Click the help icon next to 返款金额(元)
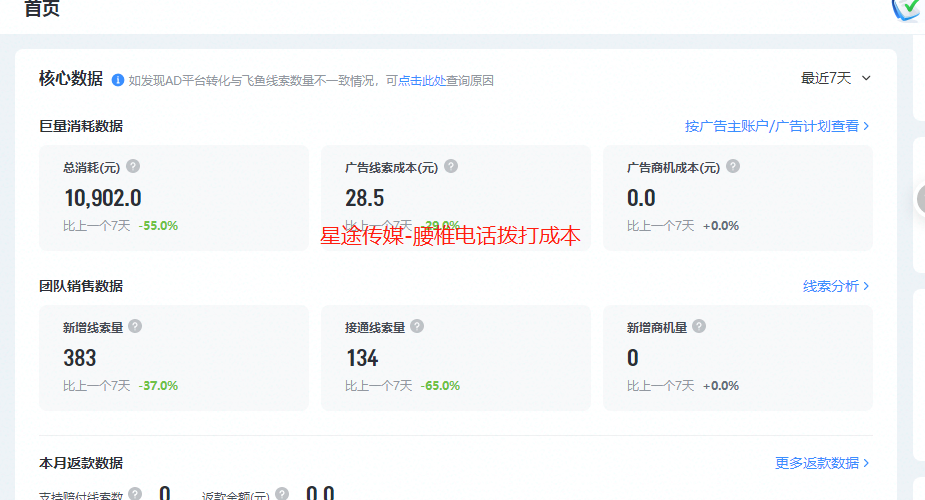 (x=282, y=494)
